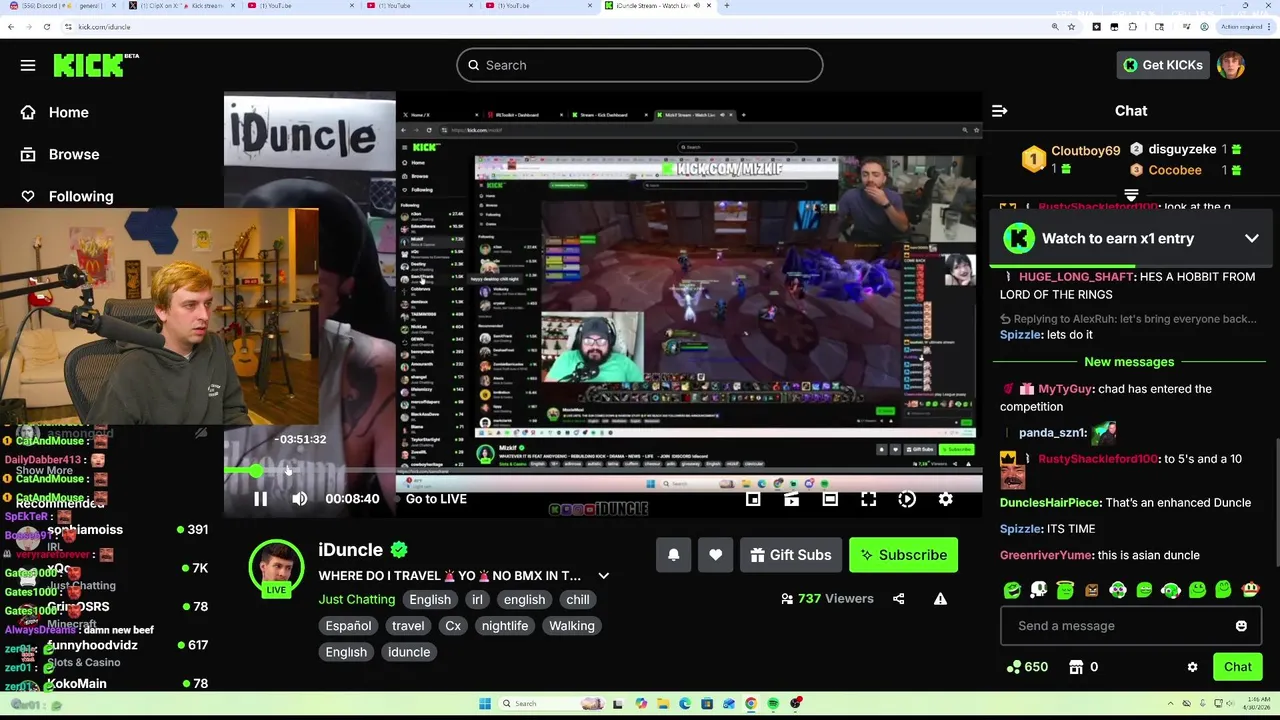The height and width of the screenshot is (720, 1280).
Task: Open the user avatar menu at top right
Action: (x=1231, y=65)
